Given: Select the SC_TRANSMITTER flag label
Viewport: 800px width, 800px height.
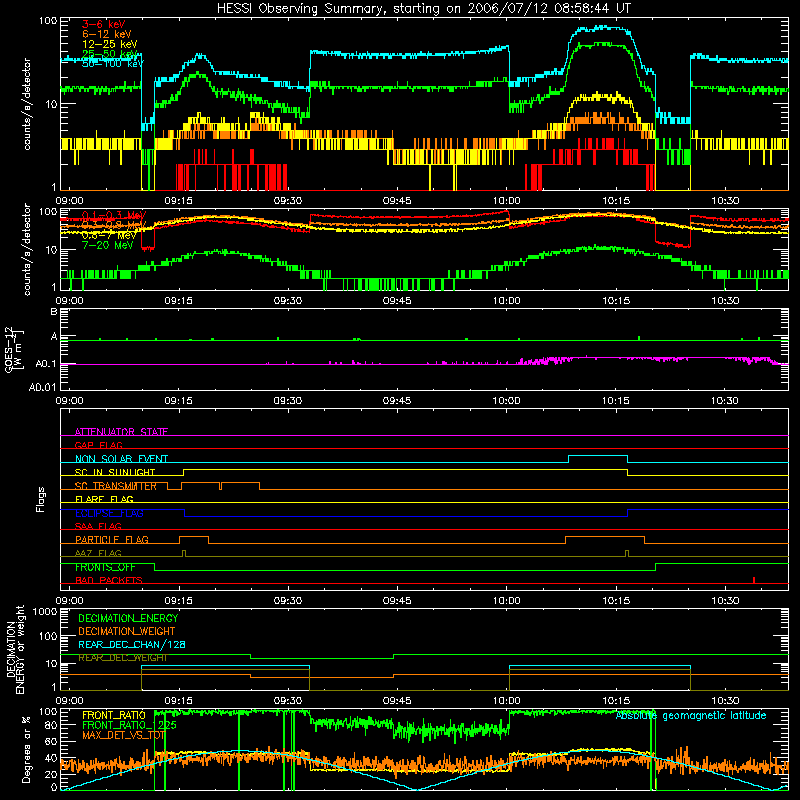Looking at the screenshot, I should (116, 486).
